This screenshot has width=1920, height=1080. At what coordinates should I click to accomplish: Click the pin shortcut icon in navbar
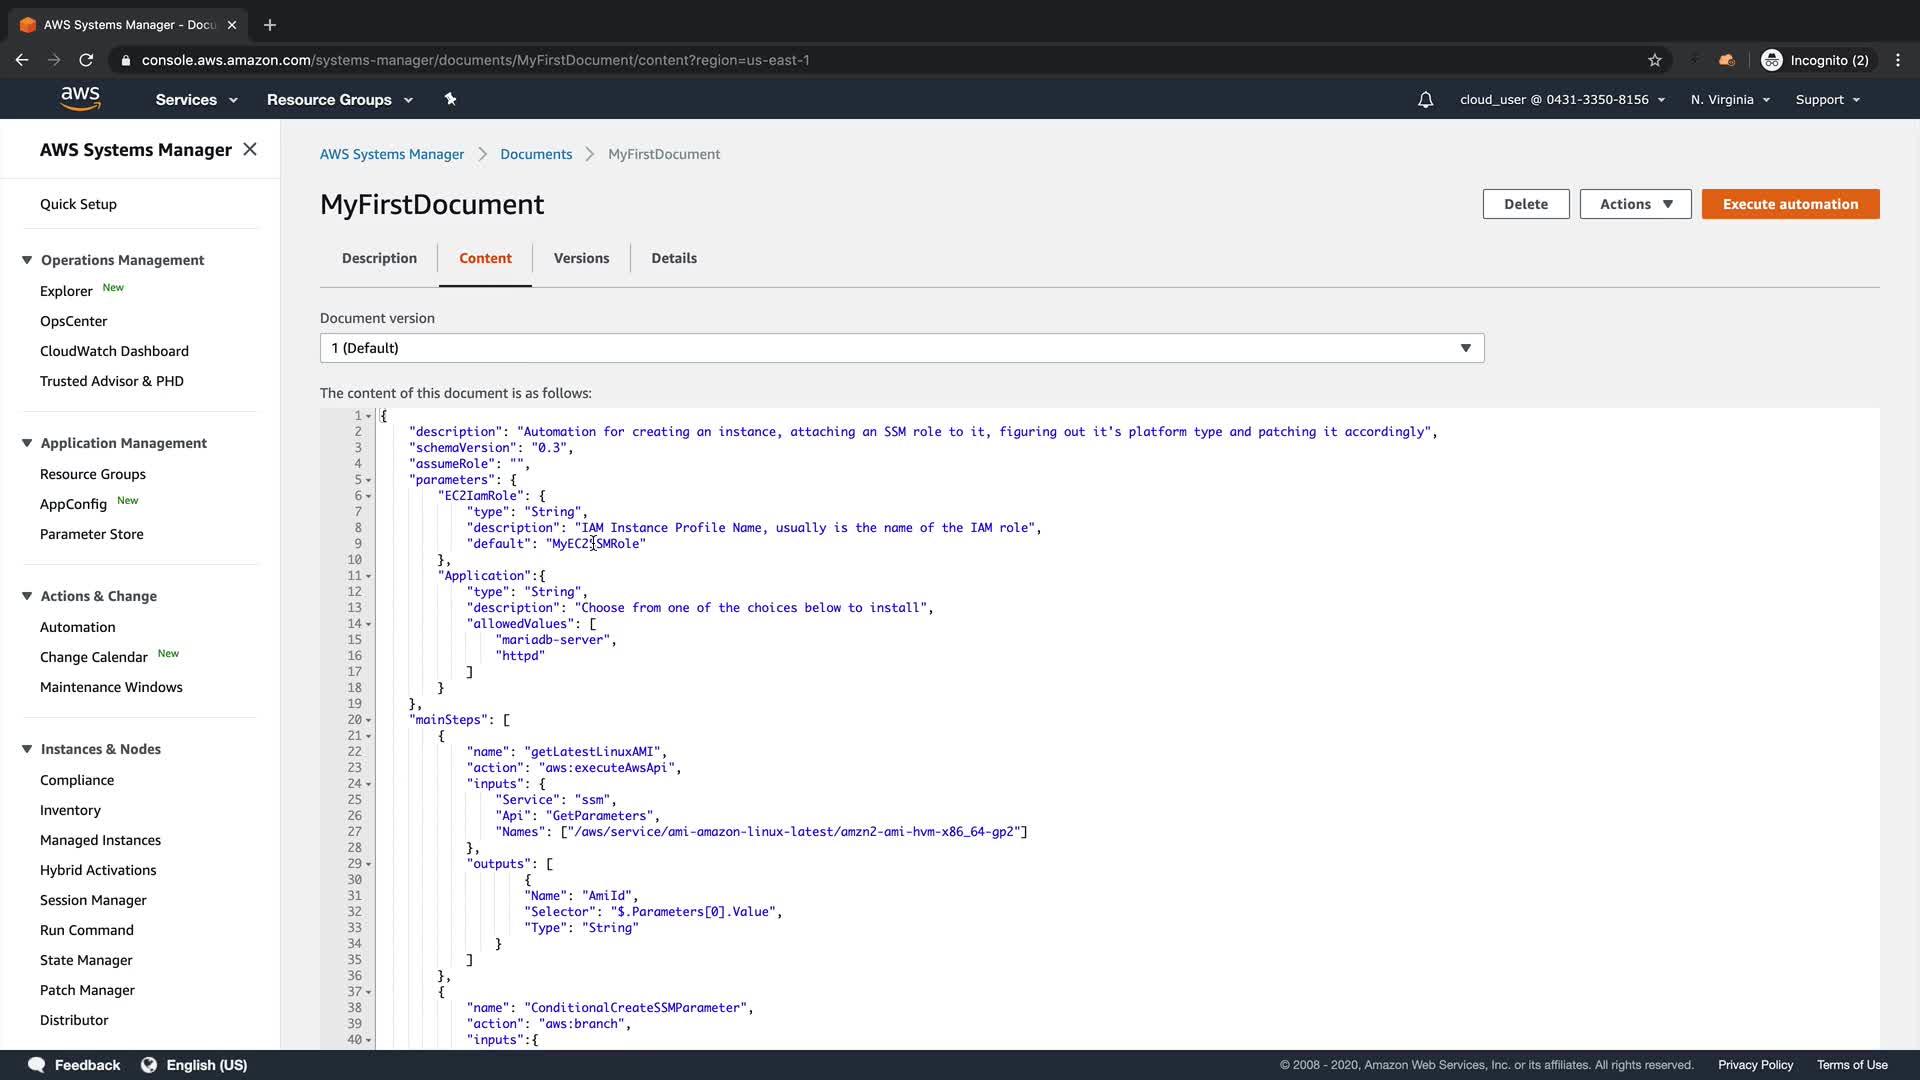450,99
